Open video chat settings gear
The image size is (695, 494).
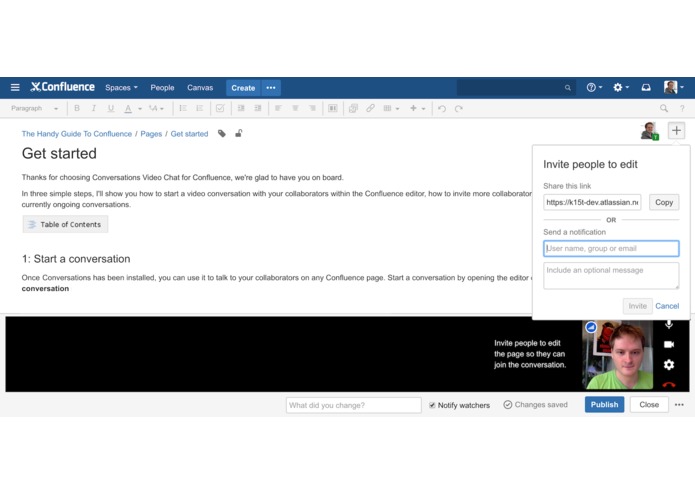coord(669,365)
